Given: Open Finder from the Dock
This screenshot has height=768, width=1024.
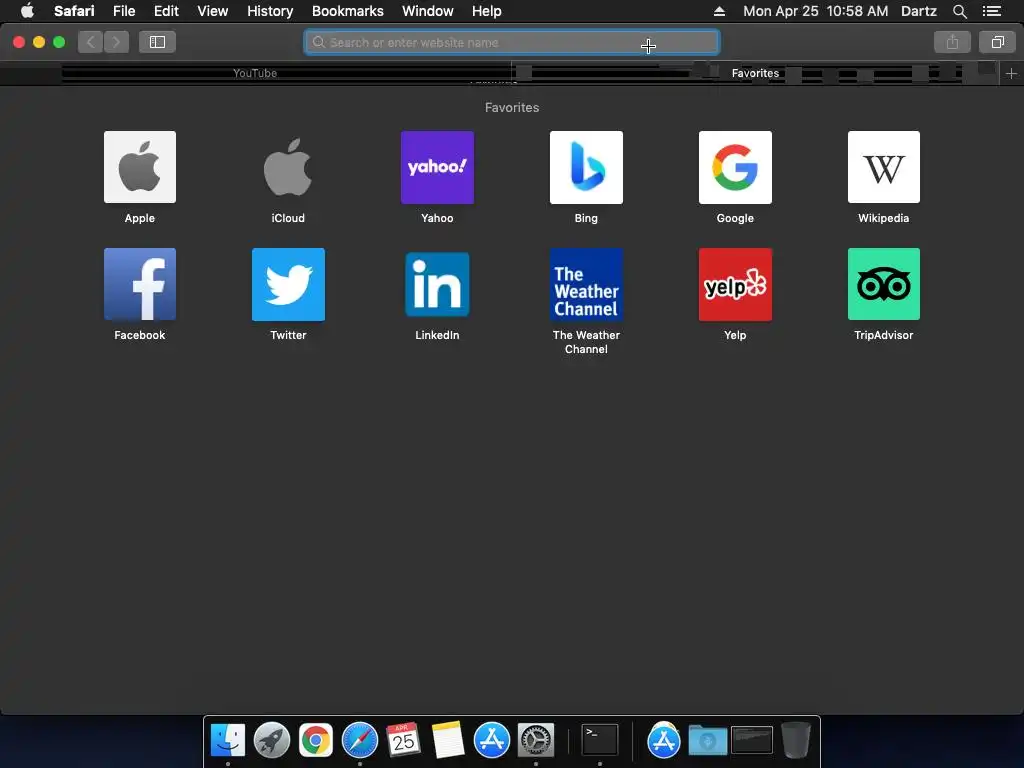Looking at the screenshot, I should [228, 741].
